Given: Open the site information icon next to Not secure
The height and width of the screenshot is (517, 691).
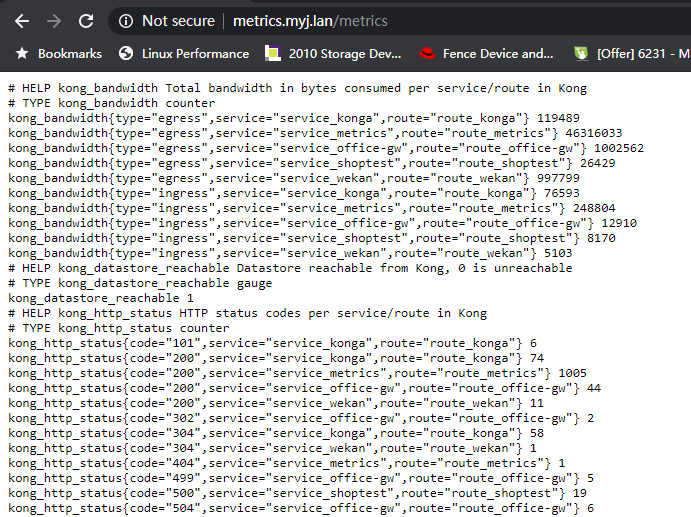Looking at the screenshot, I should [125, 21].
